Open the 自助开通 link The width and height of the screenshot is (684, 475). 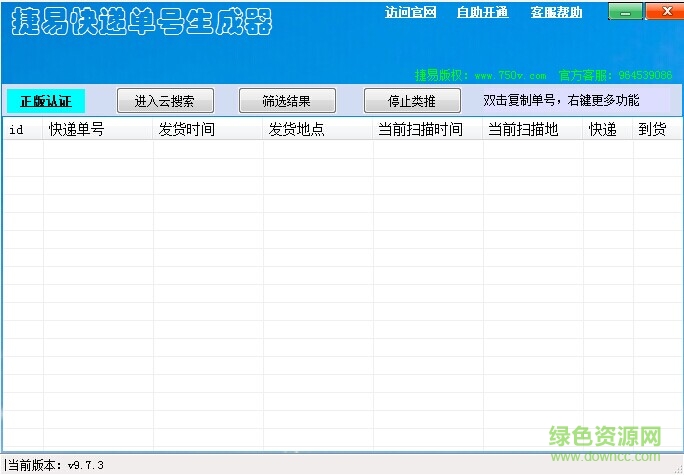482,12
